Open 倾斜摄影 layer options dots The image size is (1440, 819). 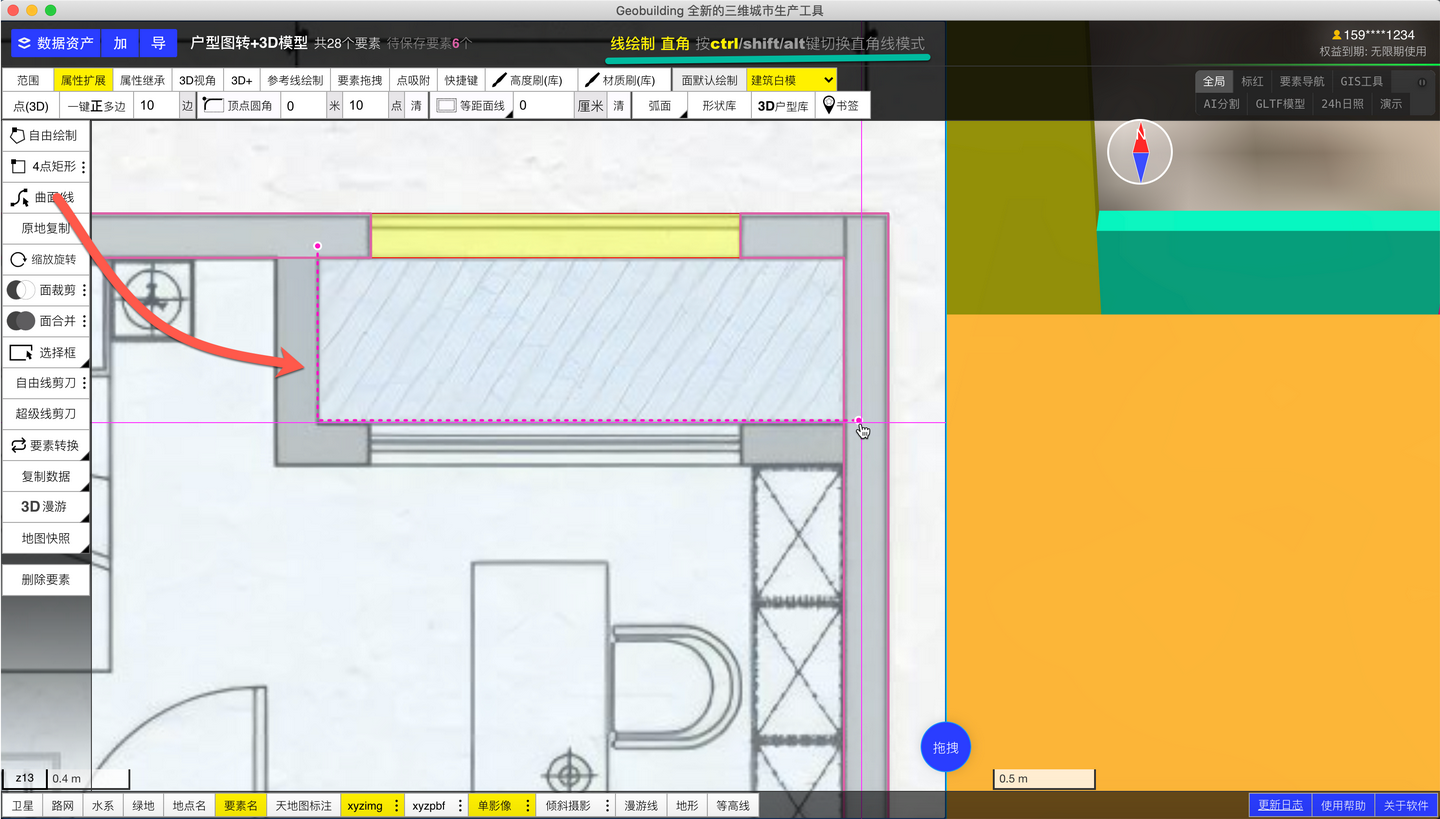[607, 805]
